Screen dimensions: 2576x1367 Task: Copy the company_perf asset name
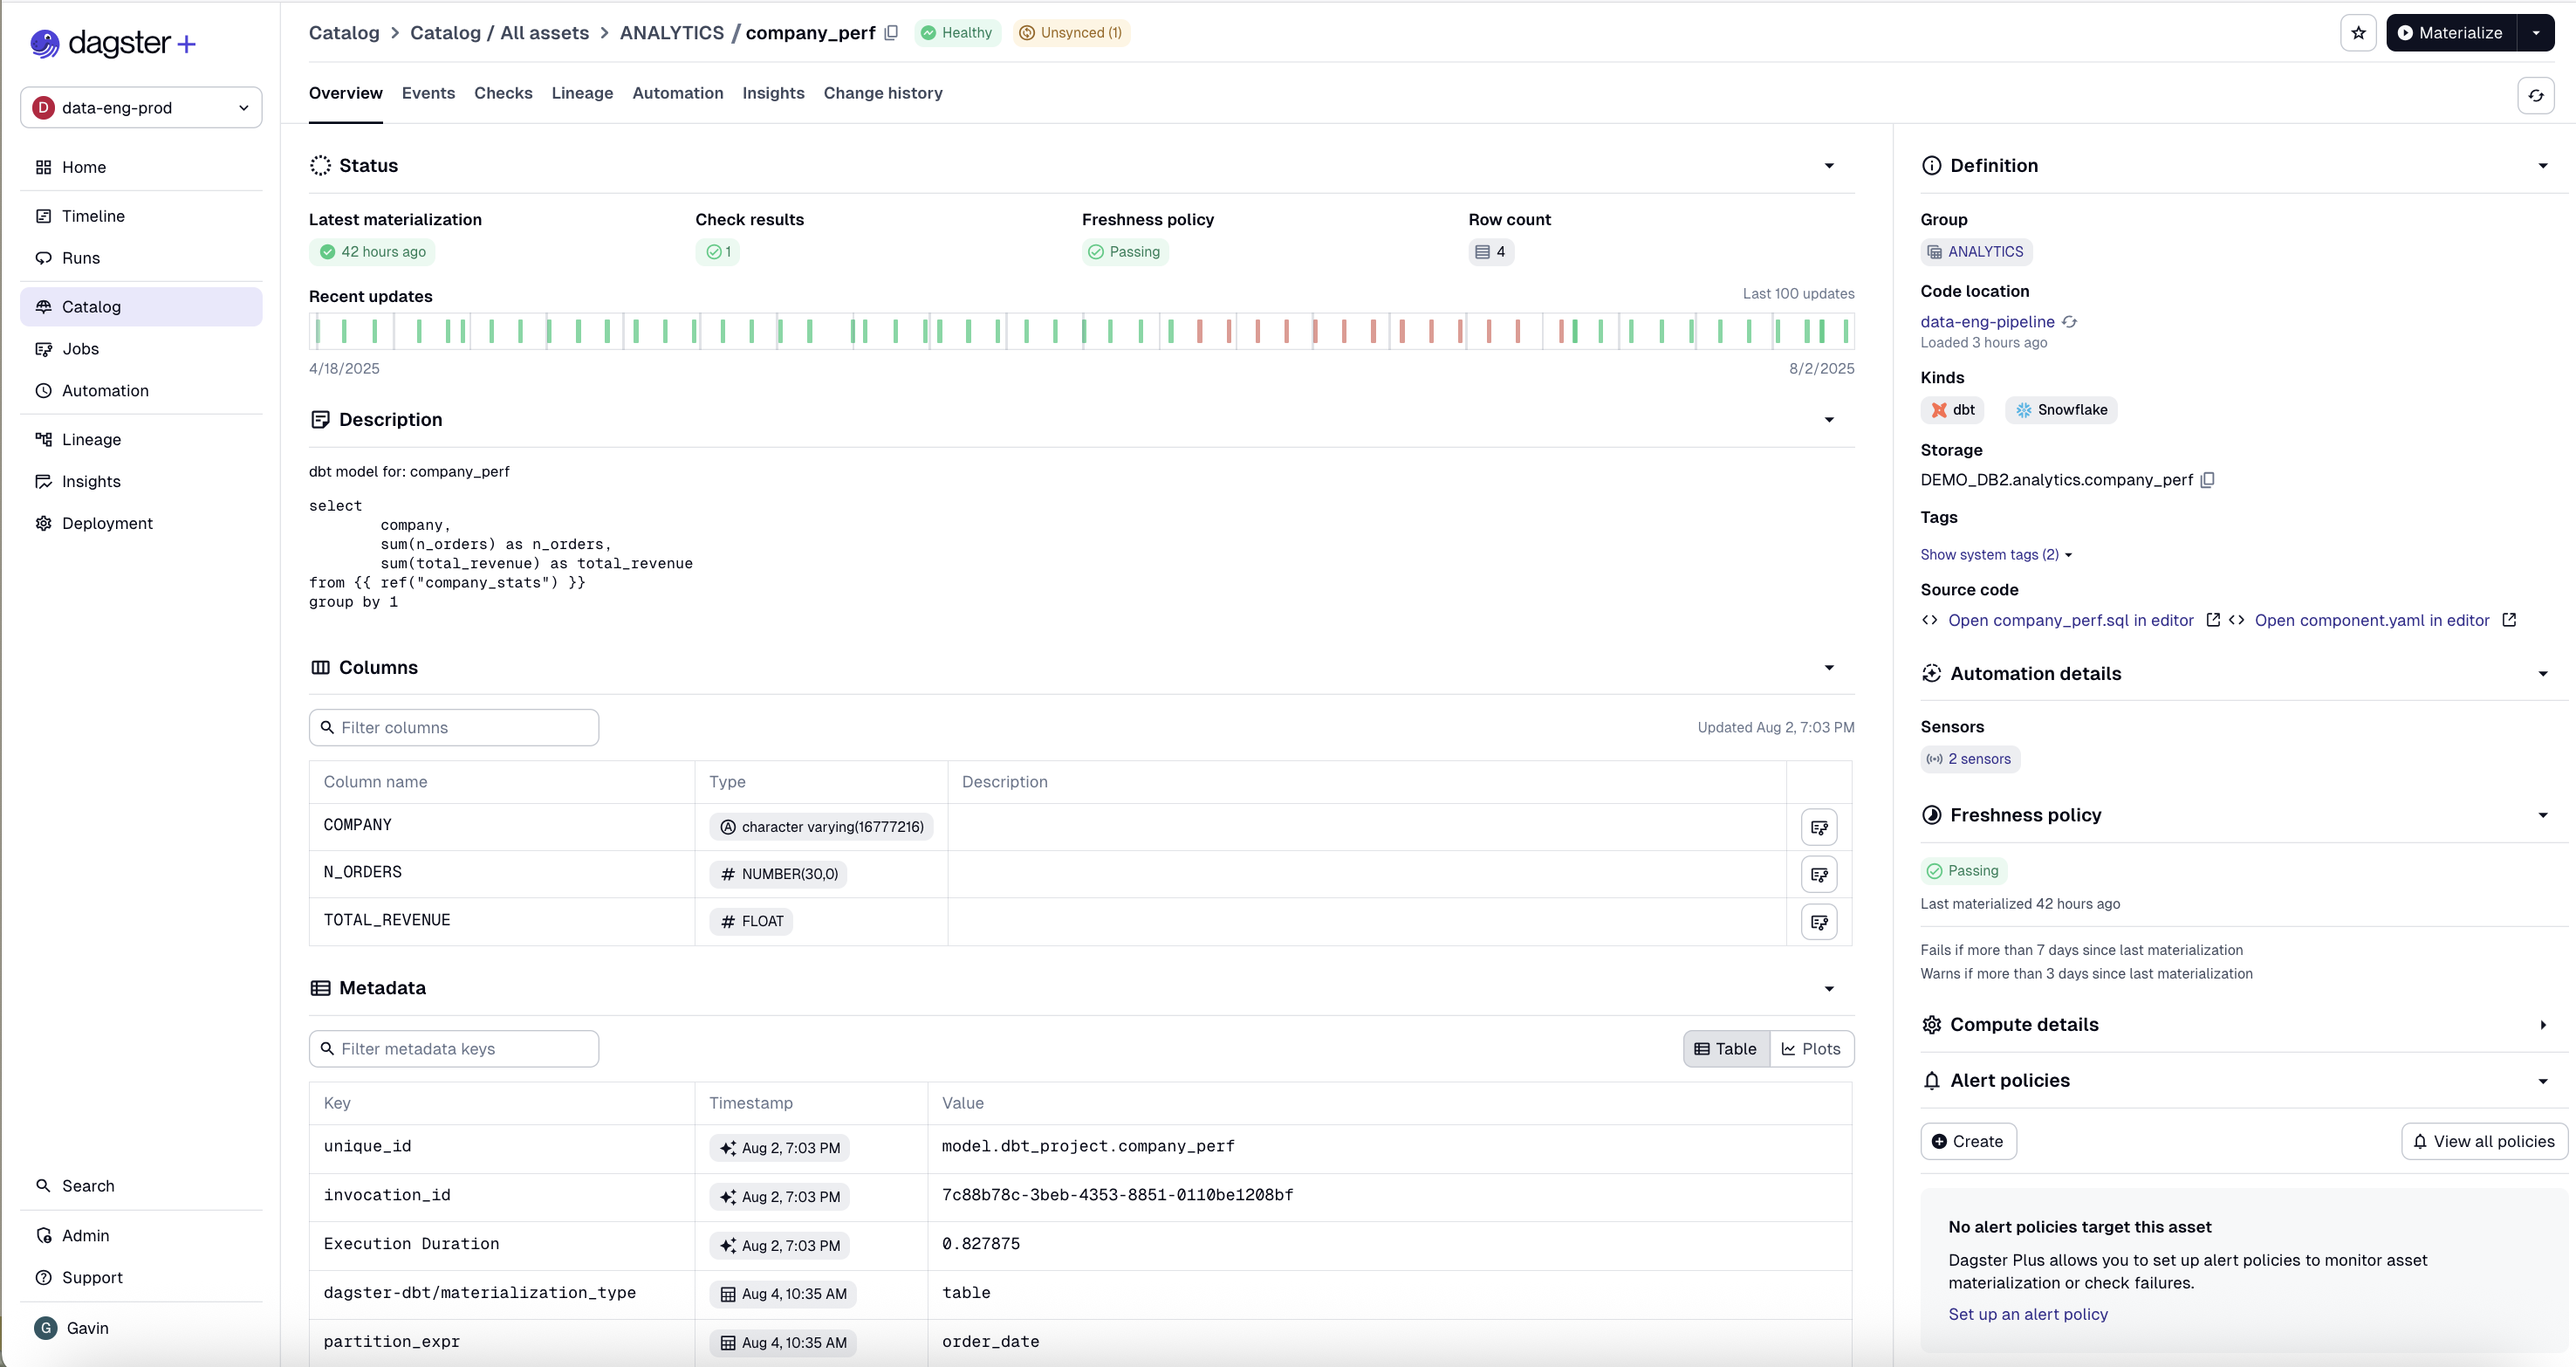(x=891, y=32)
